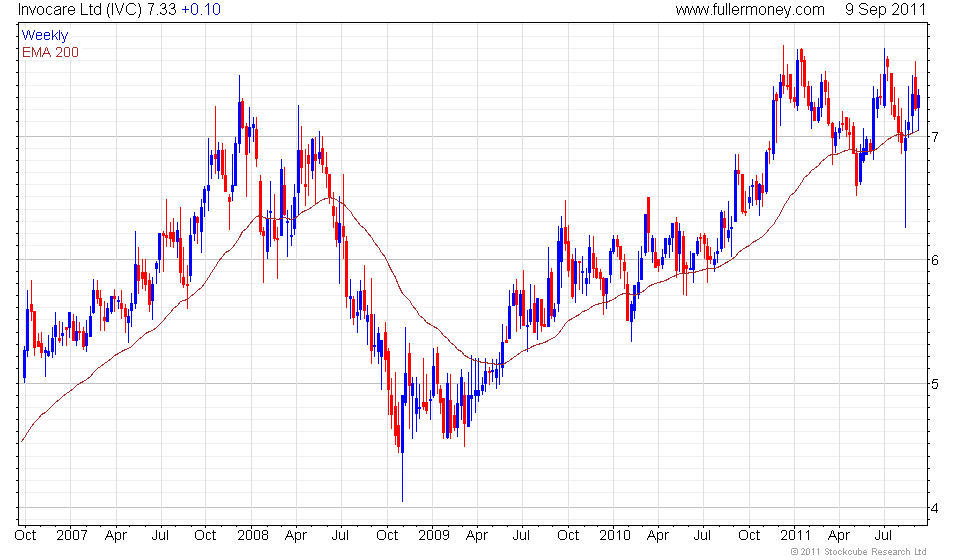Open the www.fullermoney.com link text
This screenshot has width=980, height=560.
pyautogui.click(x=750, y=10)
